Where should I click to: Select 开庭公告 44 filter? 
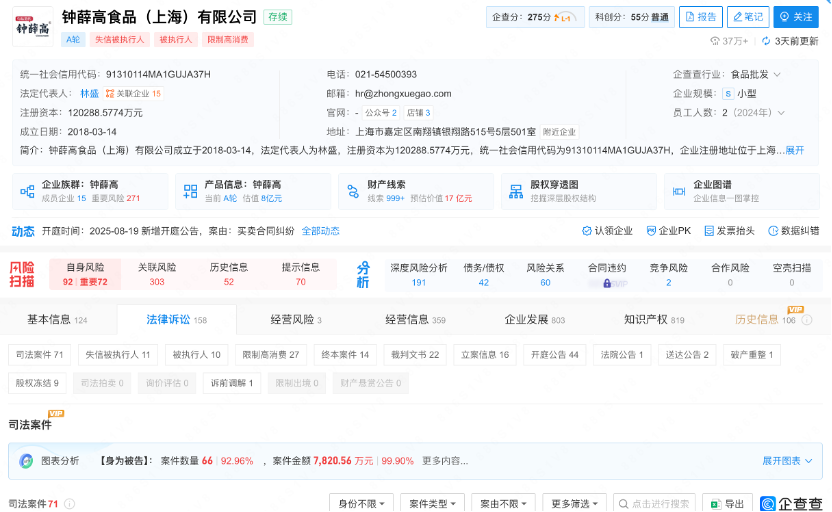click(x=554, y=354)
